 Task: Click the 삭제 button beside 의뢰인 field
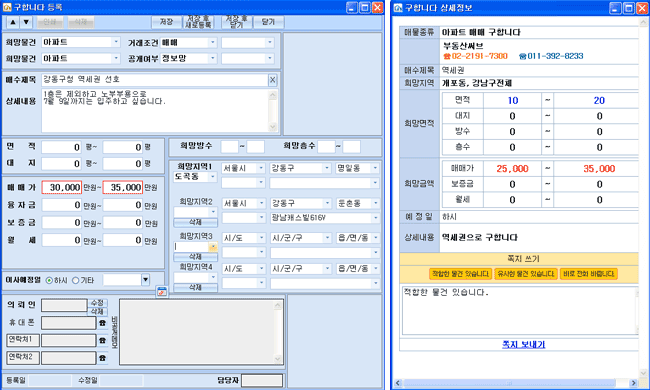click(97, 311)
